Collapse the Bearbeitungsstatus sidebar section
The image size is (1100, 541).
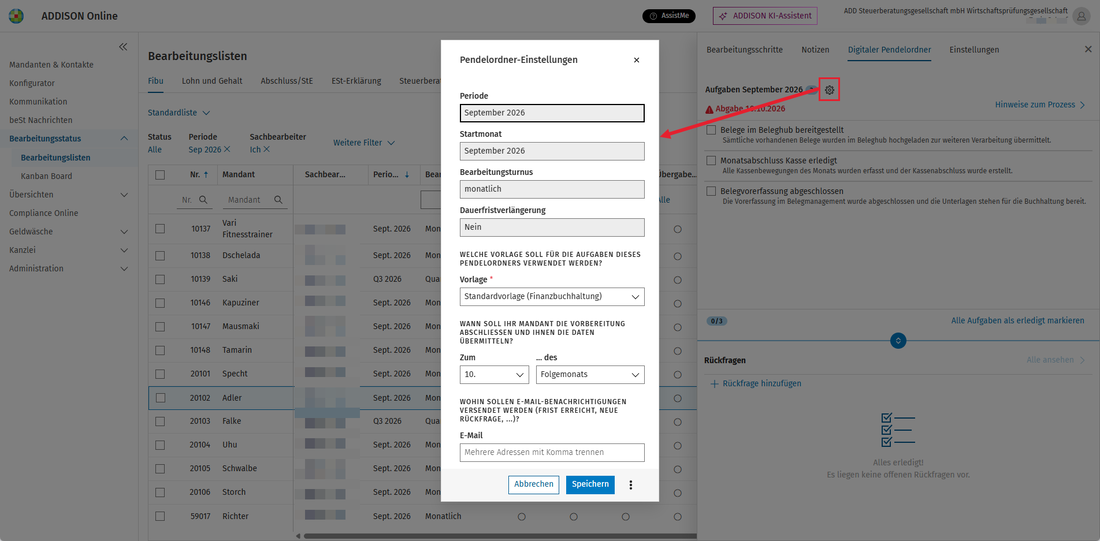point(124,139)
